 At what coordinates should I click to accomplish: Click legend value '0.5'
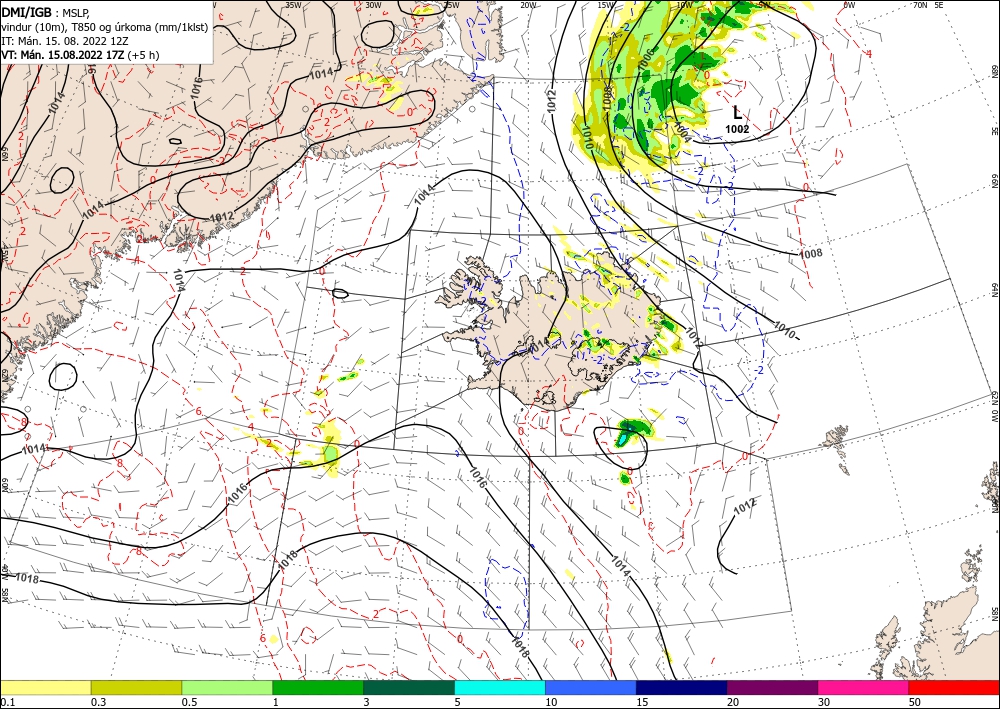point(189,702)
